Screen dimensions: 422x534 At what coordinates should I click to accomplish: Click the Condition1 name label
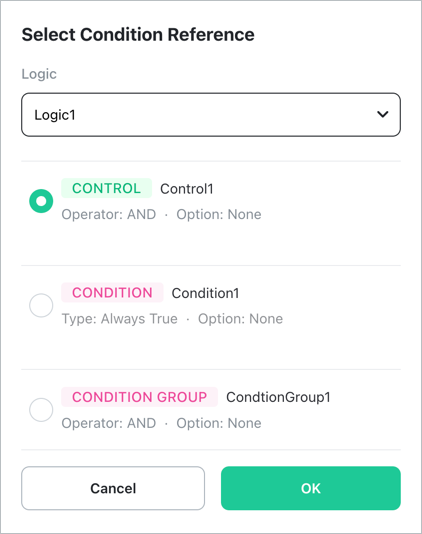205,293
